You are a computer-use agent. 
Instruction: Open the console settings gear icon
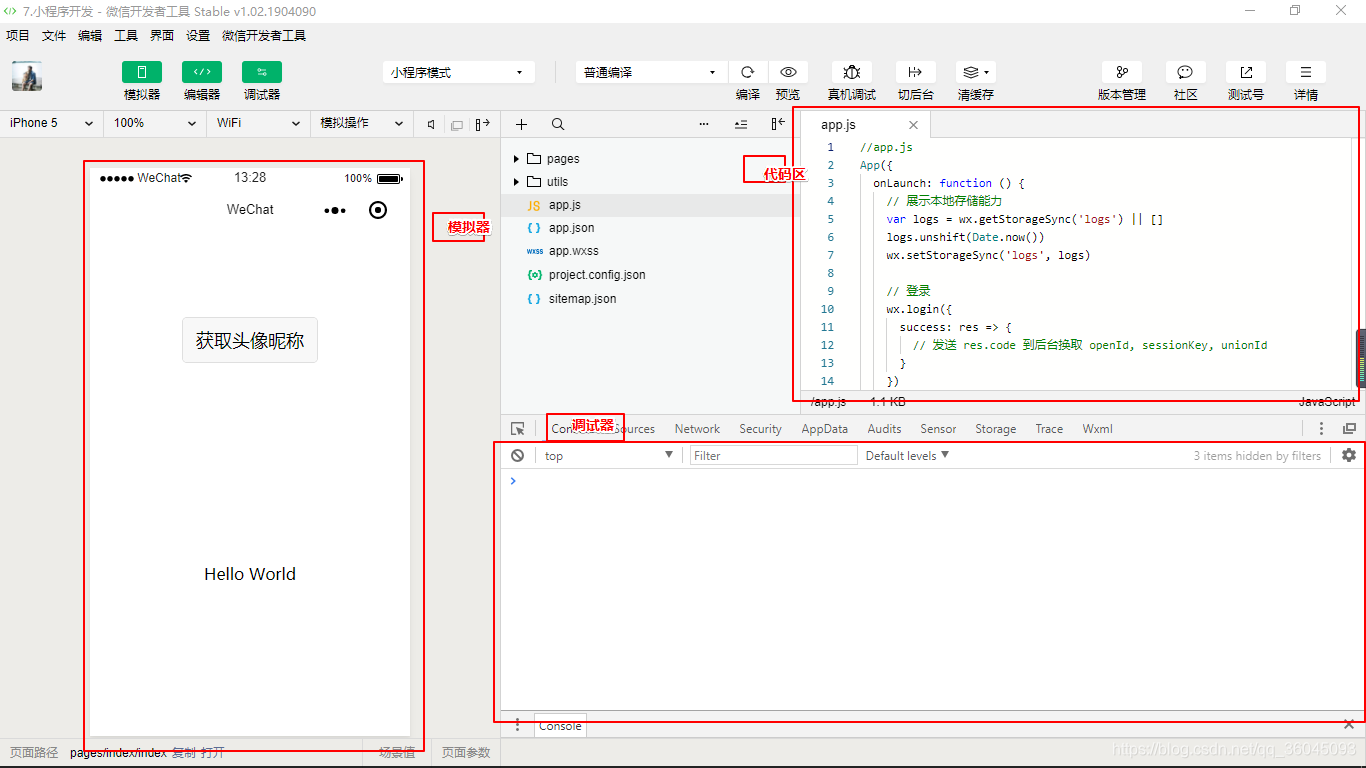coord(1349,455)
